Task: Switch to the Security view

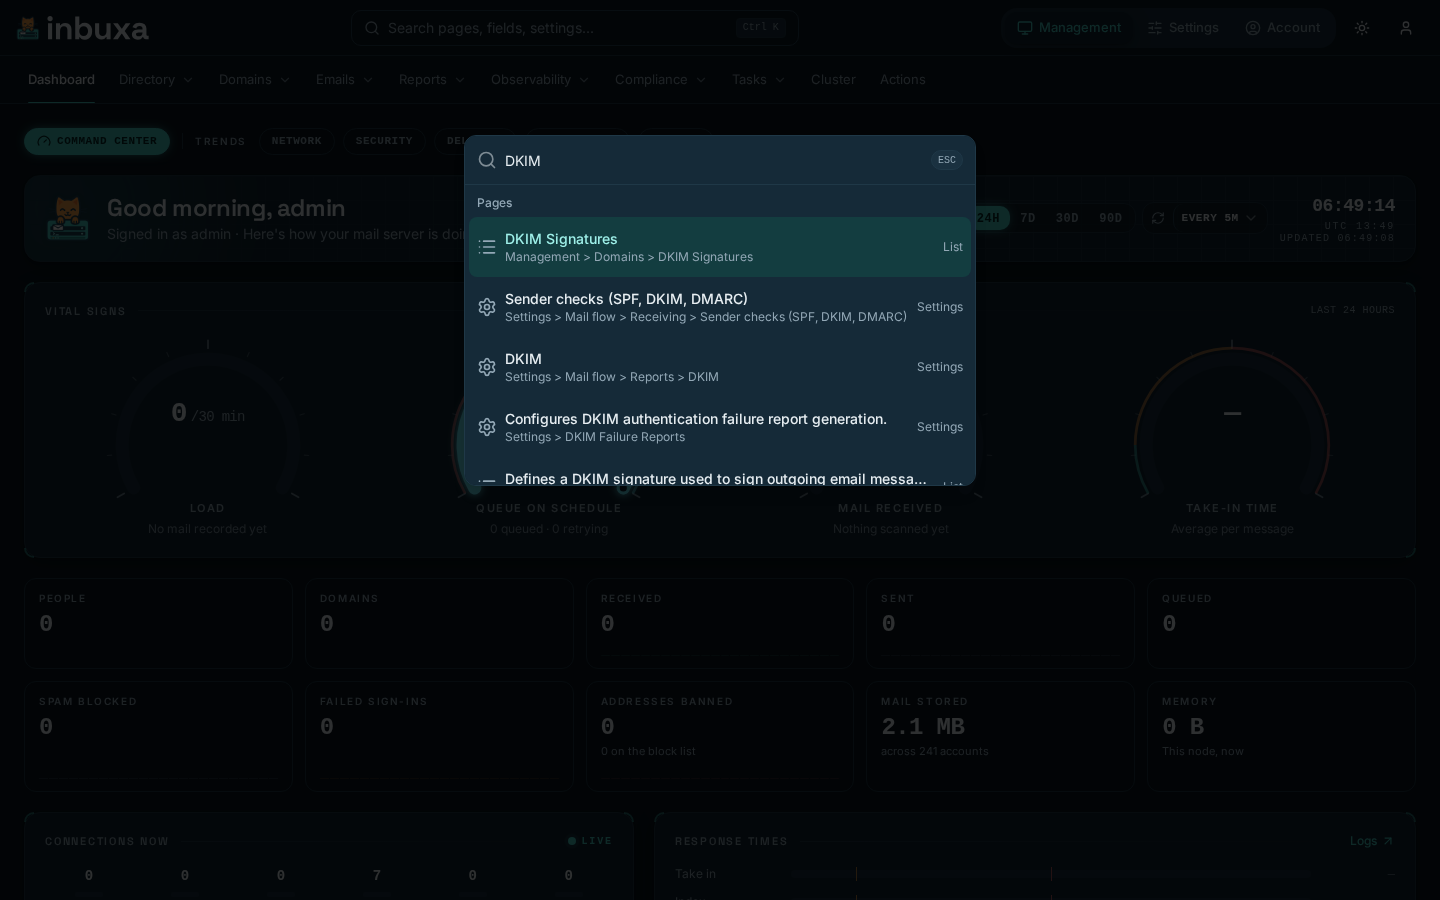Action: click(x=384, y=141)
